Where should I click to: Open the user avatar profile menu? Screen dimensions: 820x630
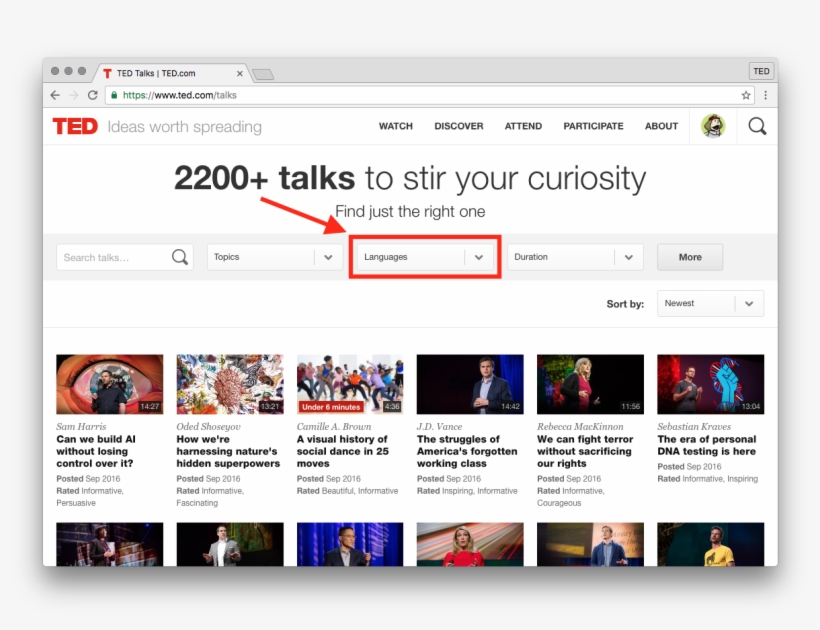pos(713,126)
